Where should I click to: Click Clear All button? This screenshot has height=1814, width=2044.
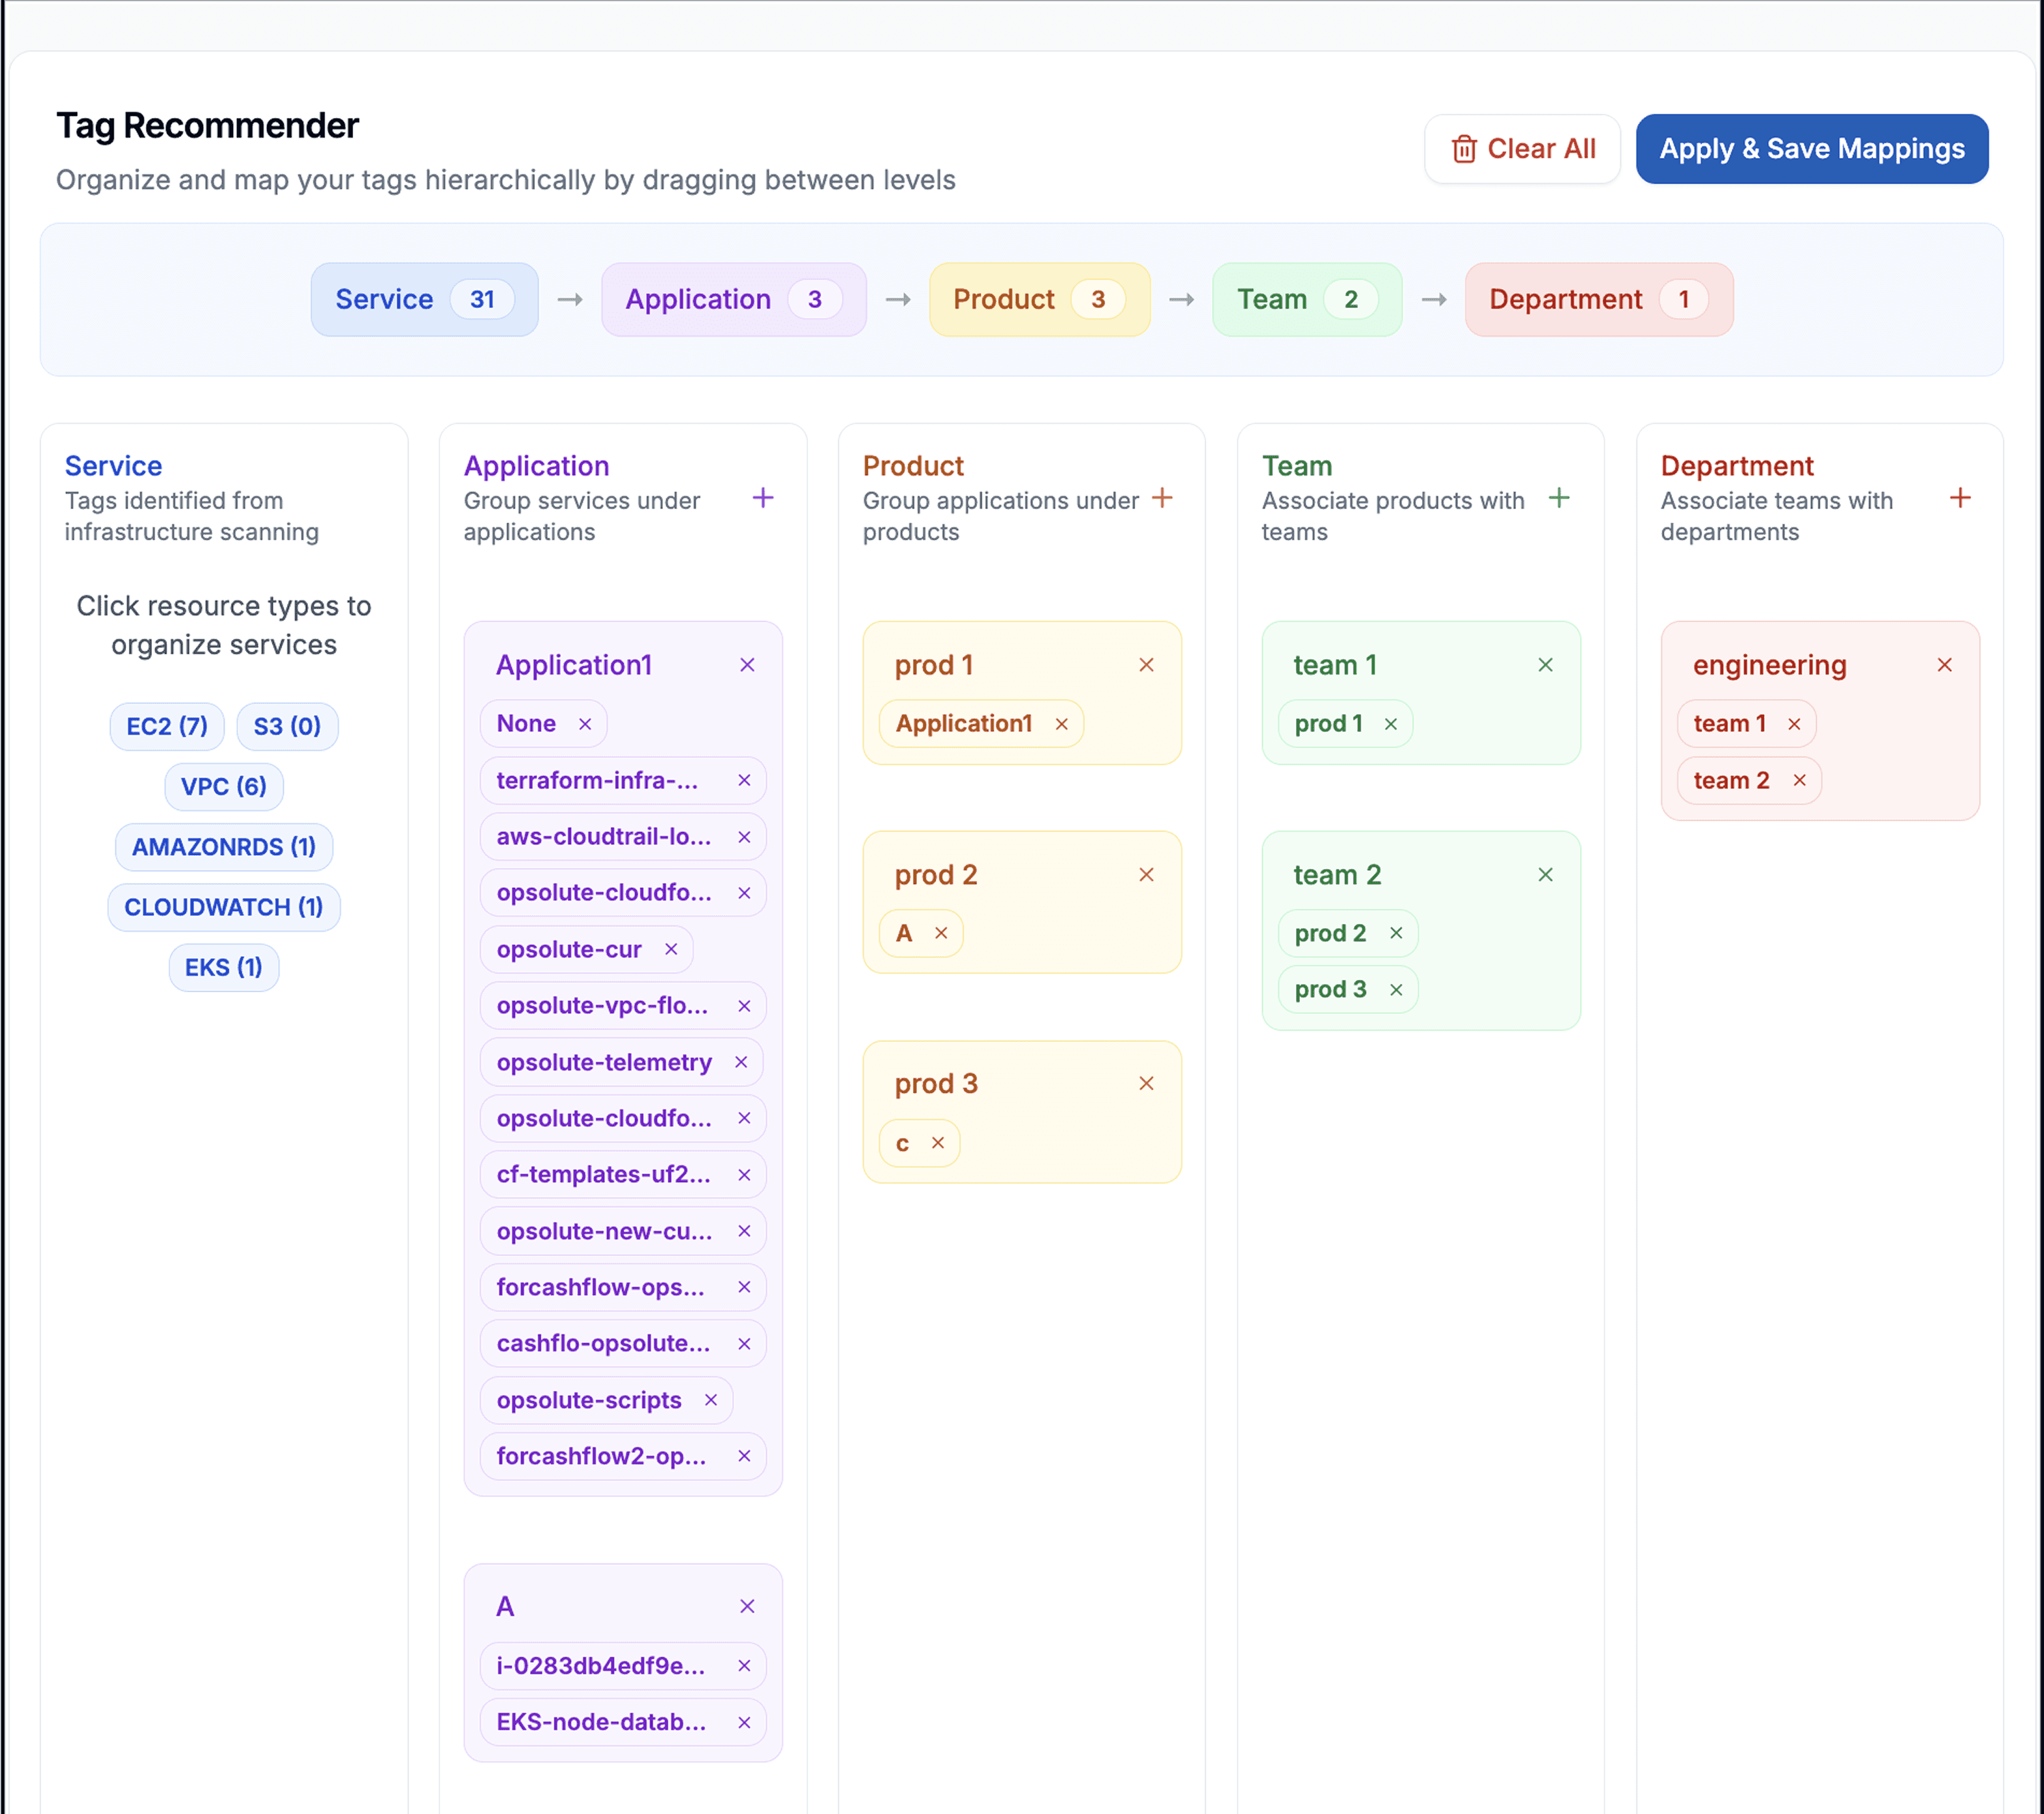(1521, 149)
